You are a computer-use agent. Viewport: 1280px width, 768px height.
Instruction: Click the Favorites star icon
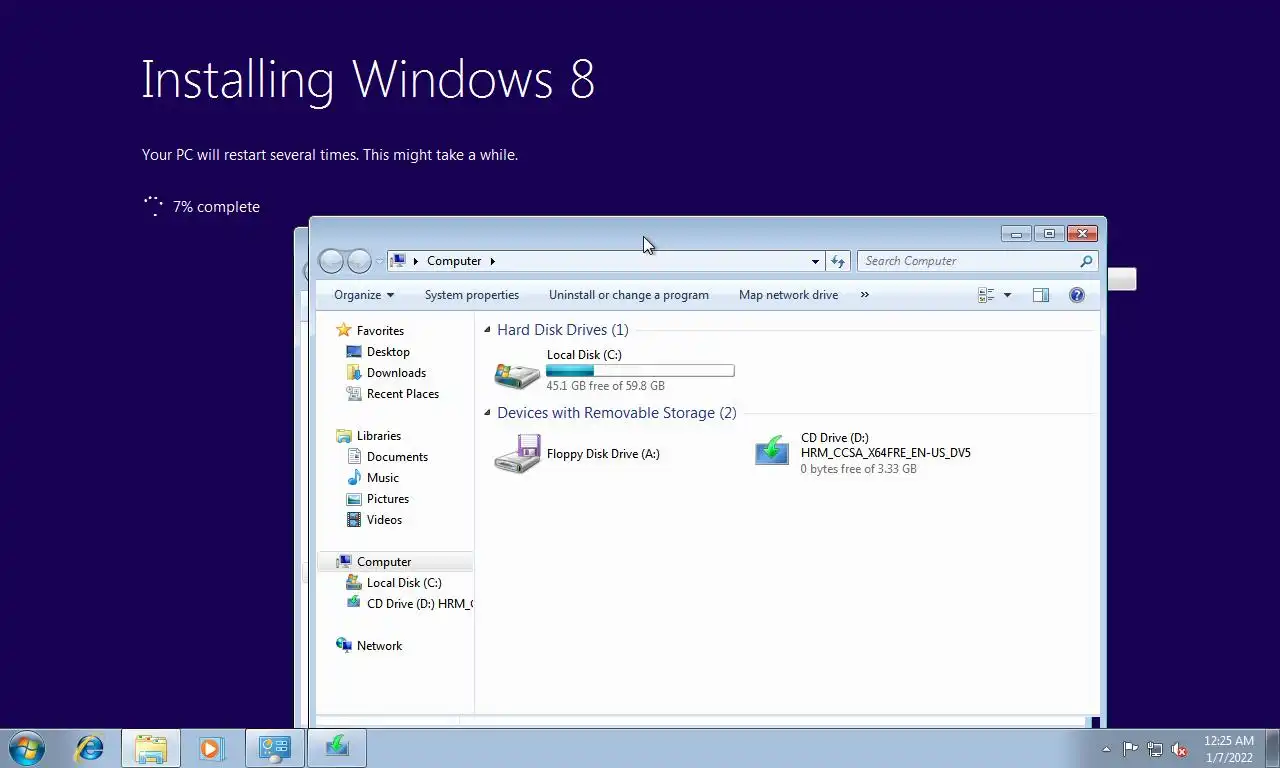pos(344,330)
